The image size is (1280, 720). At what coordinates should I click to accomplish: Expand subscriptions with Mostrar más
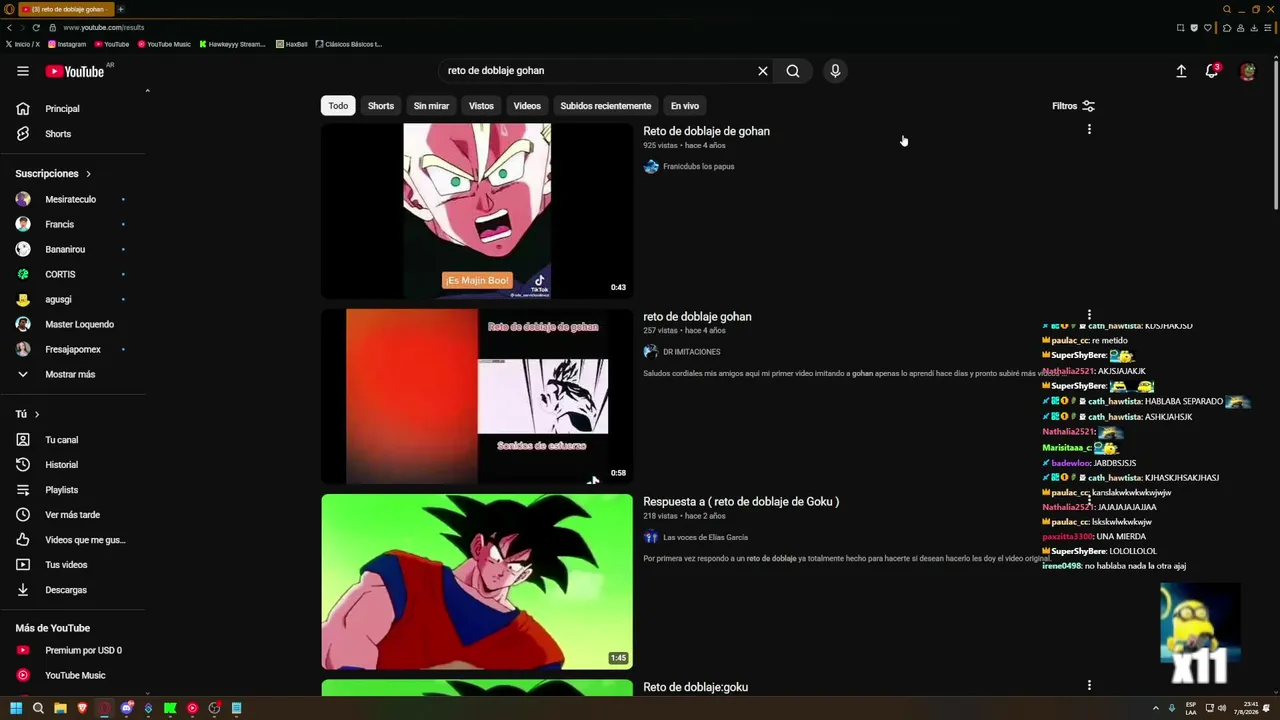[x=75, y=374]
